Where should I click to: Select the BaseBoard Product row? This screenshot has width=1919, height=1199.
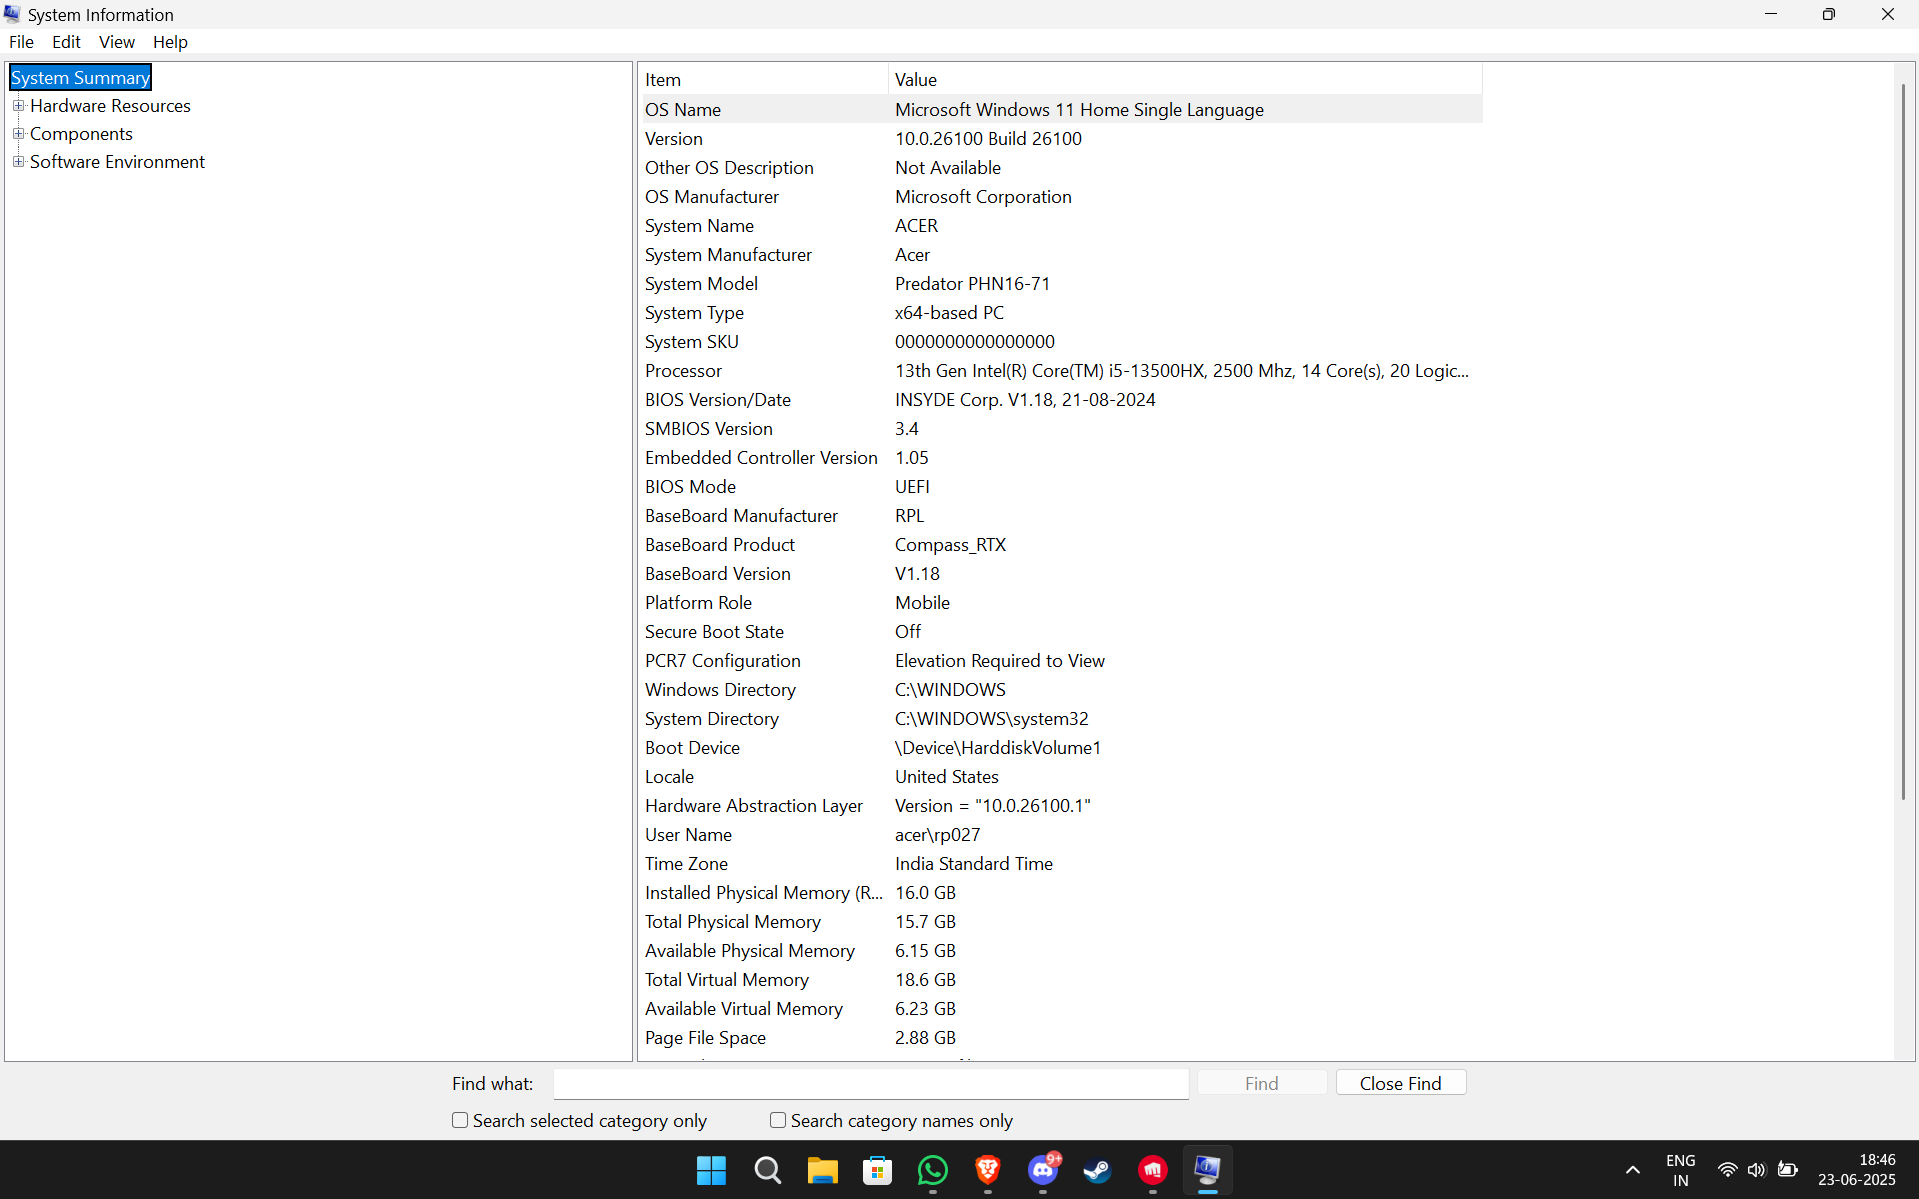(x=1061, y=544)
